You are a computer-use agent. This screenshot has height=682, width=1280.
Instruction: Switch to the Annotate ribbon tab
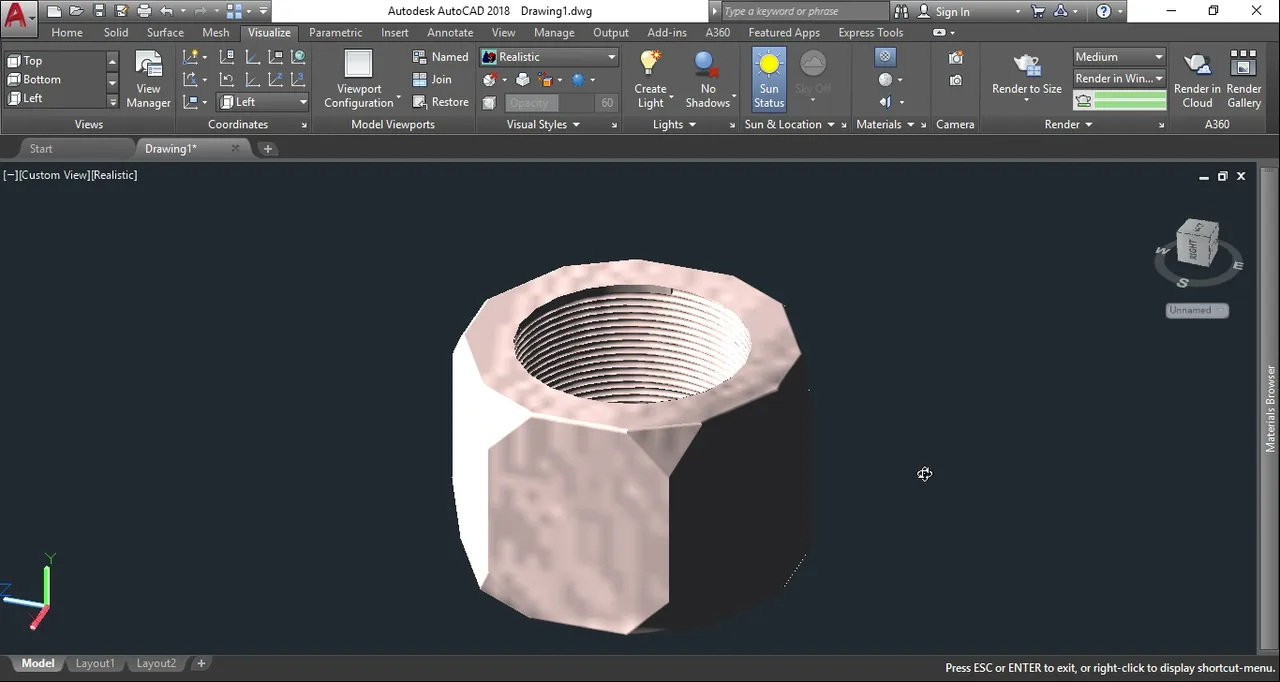coord(450,32)
